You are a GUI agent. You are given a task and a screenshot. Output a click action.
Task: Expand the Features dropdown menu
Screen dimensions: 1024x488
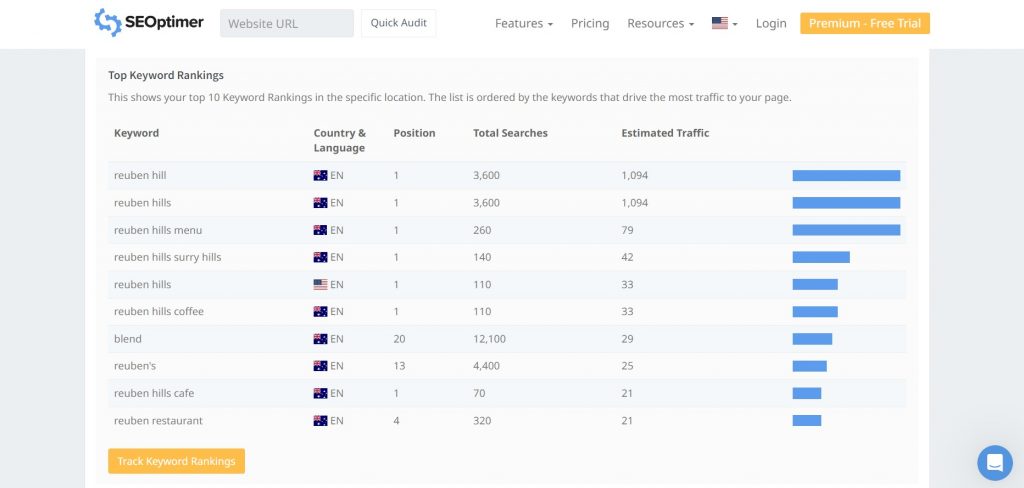point(523,23)
